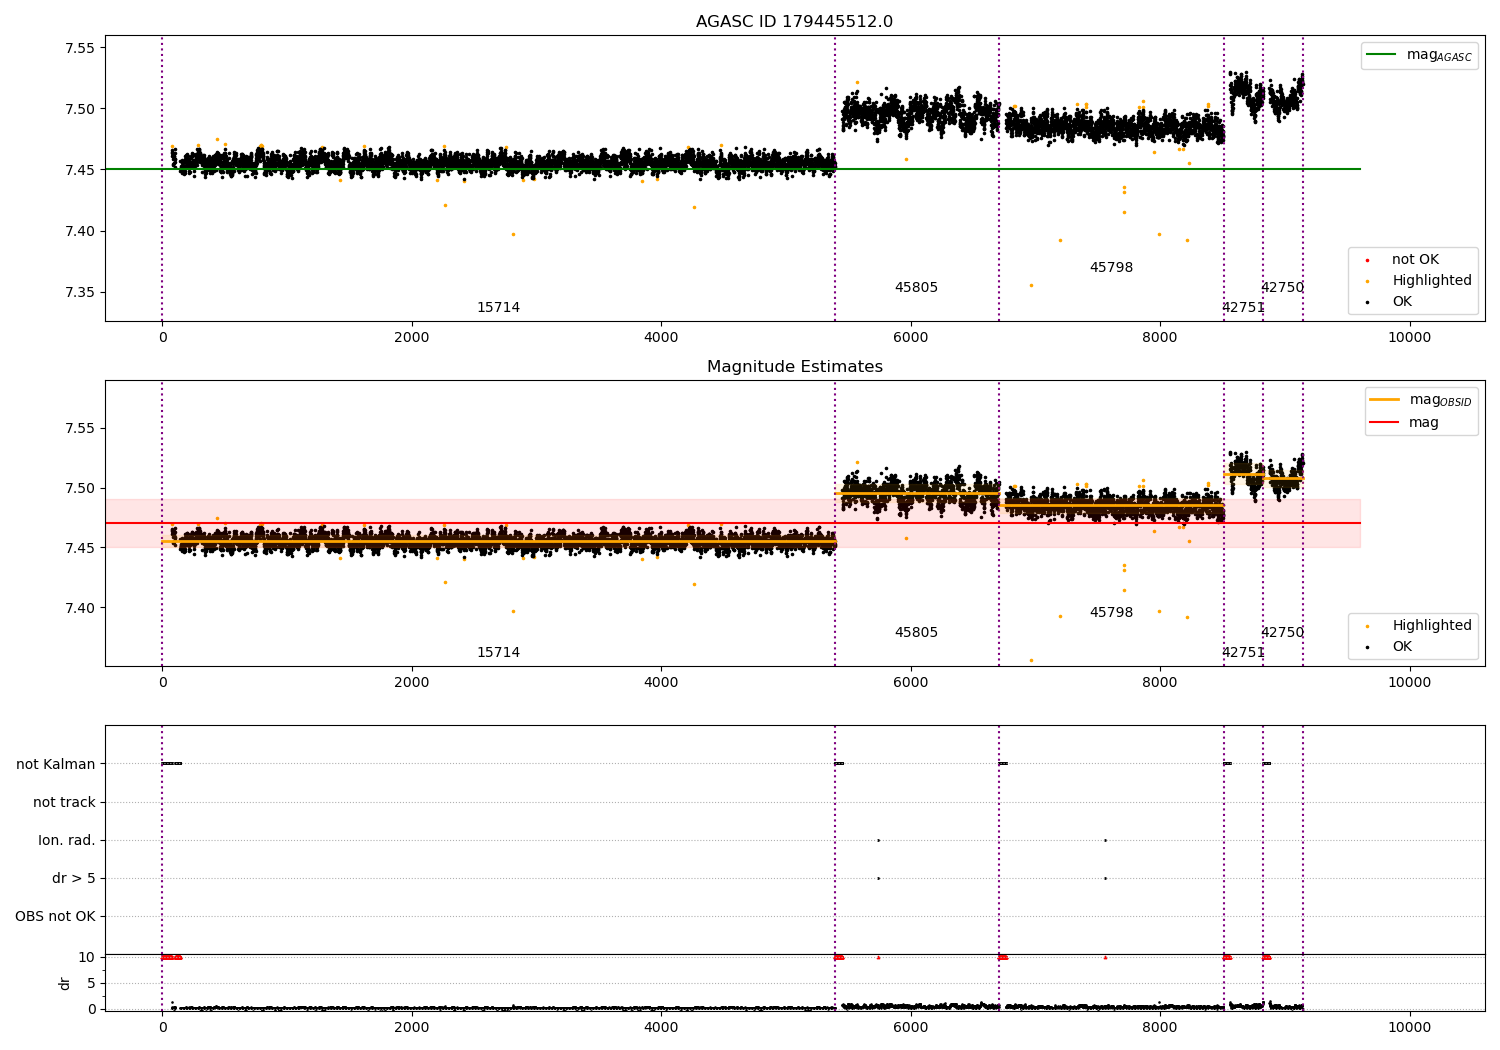
Task: Click the '8000' x-tick under Magnitude Estimates plot
Action: pyautogui.click(x=1160, y=682)
